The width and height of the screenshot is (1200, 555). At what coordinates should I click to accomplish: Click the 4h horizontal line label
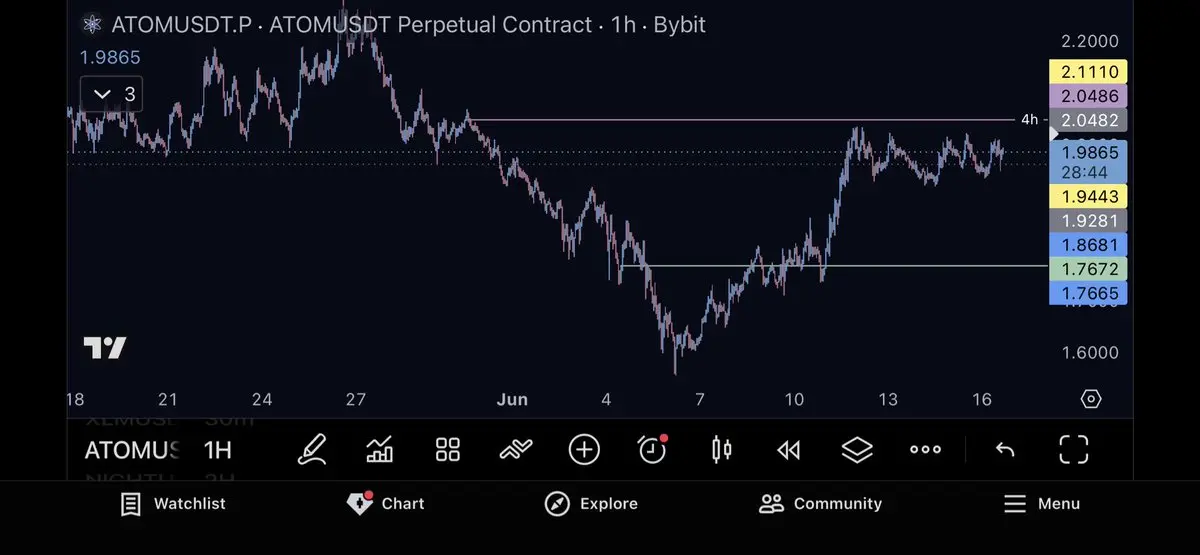point(1029,120)
